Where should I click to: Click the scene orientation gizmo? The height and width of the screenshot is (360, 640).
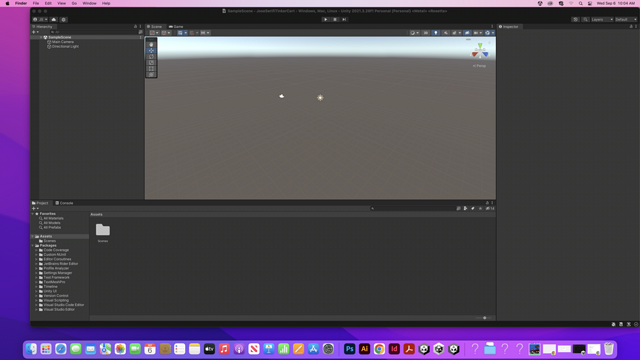[x=480, y=51]
